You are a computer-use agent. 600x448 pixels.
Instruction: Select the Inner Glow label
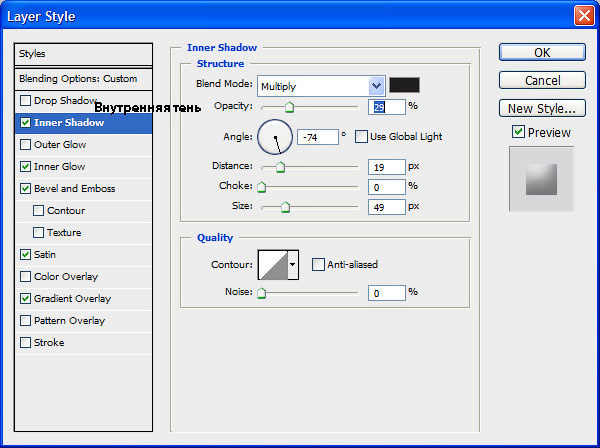pos(59,166)
